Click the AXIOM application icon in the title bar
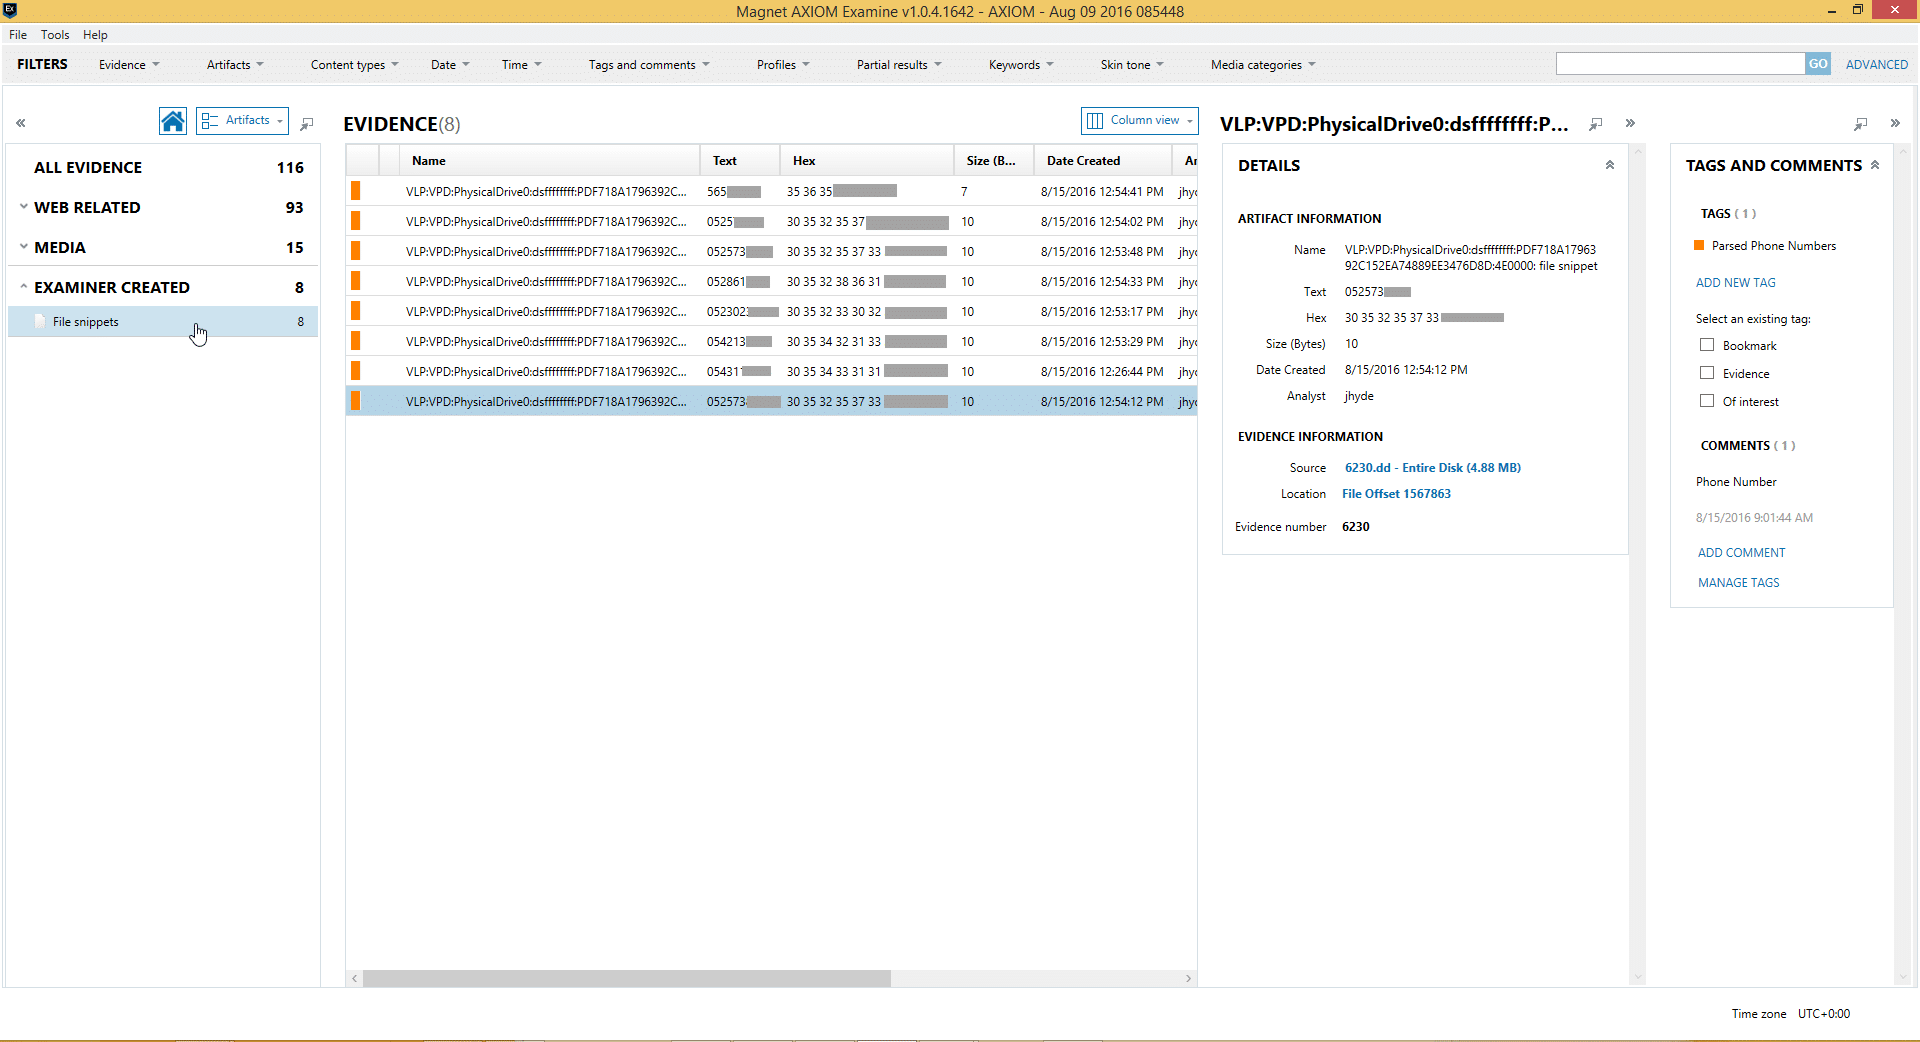The width and height of the screenshot is (1920, 1042). tap(10, 10)
